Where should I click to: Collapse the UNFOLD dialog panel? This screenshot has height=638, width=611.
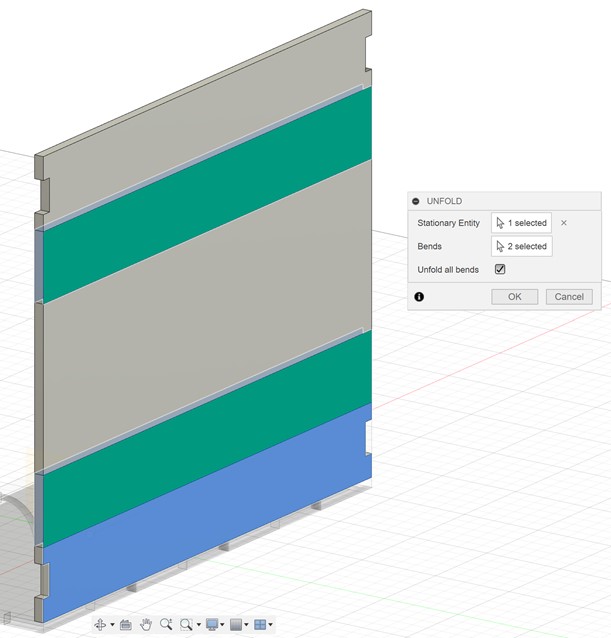click(x=416, y=201)
